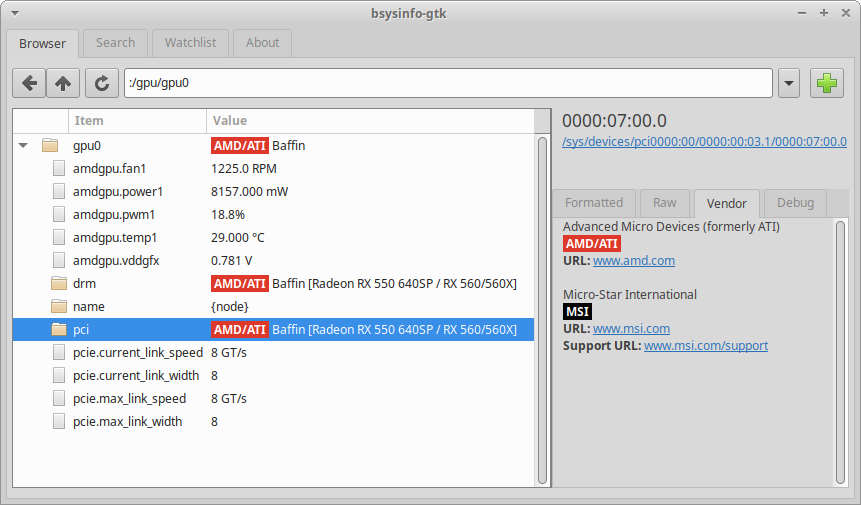Select the amdgpu.power1 row label

(x=118, y=192)
